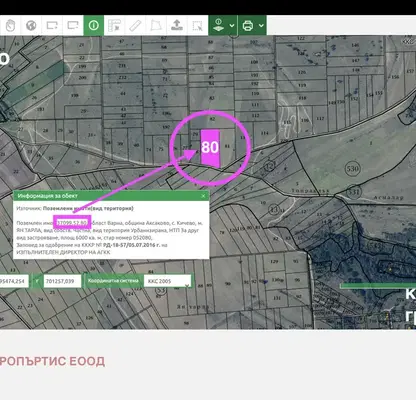The image size is (416, 400).
Task: Click the X coordinate field 95474,254
Action: tap(13, 281)
